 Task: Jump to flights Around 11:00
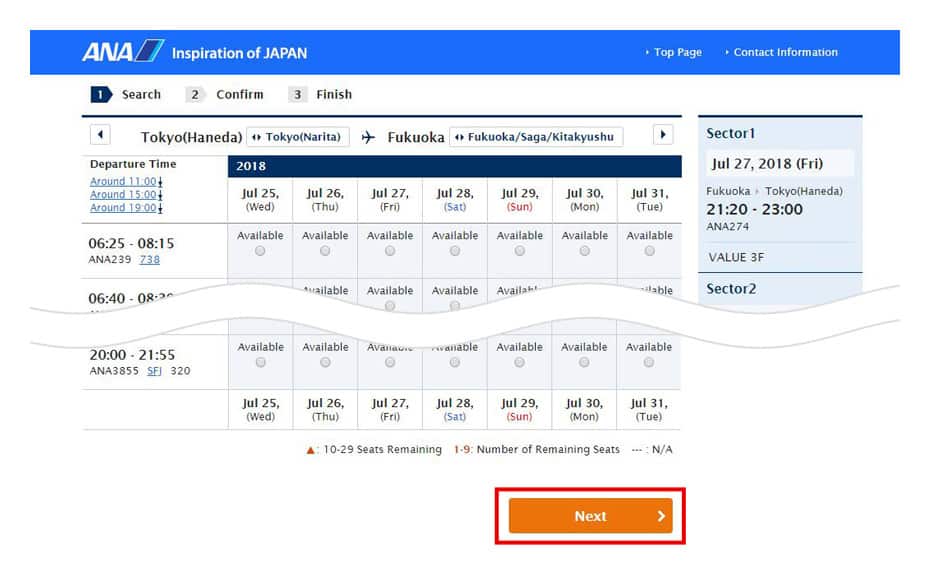(x=124, y=182)
